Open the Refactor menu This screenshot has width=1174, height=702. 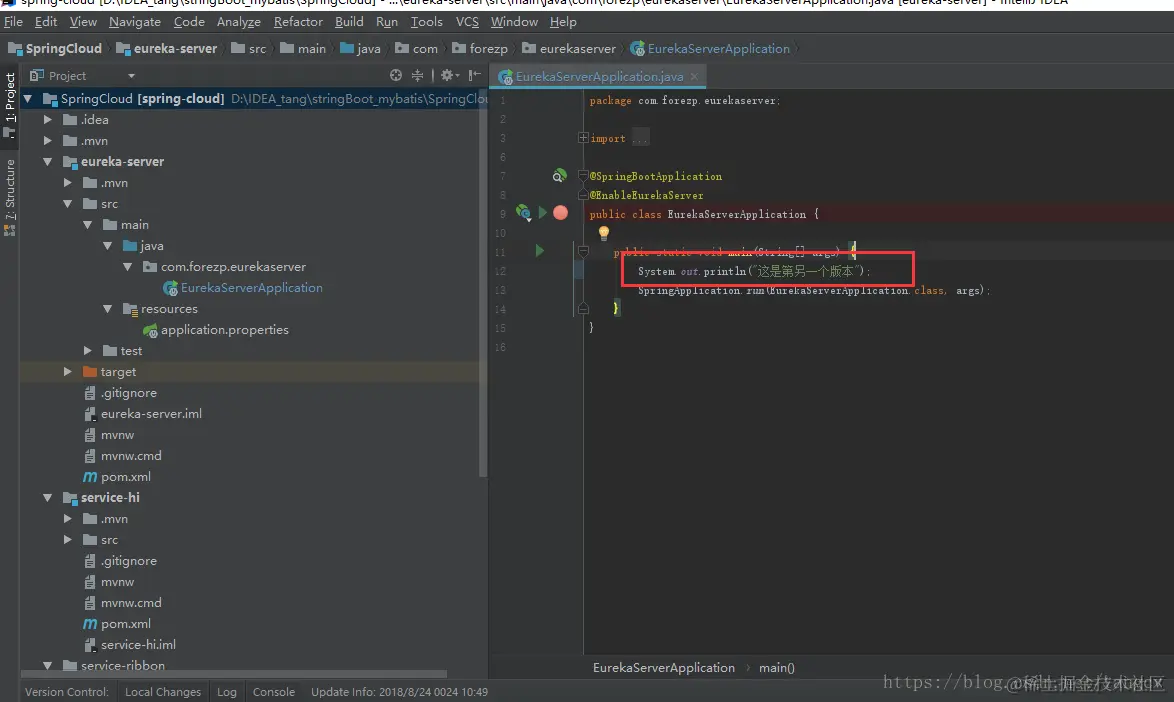click(x=298, y=22)
